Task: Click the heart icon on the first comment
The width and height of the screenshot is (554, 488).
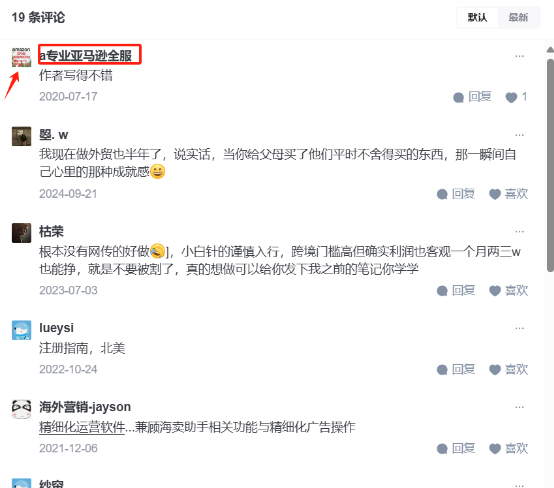Action: click(x=511, y=97)
